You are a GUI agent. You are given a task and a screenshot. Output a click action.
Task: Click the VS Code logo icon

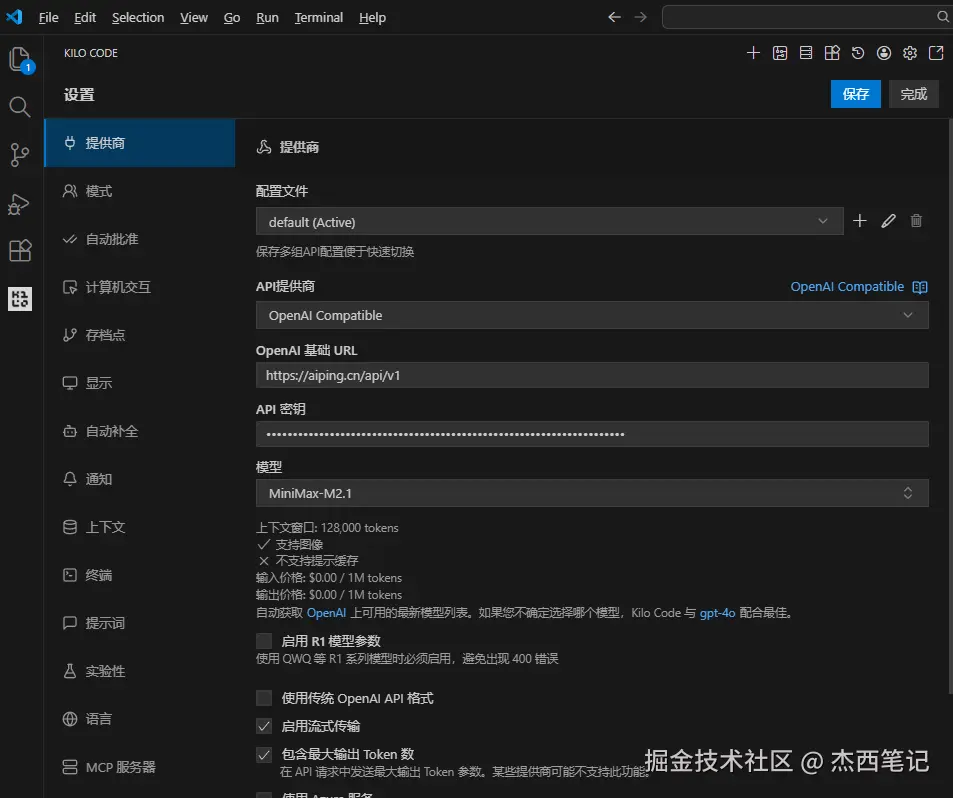coord(14,16)
